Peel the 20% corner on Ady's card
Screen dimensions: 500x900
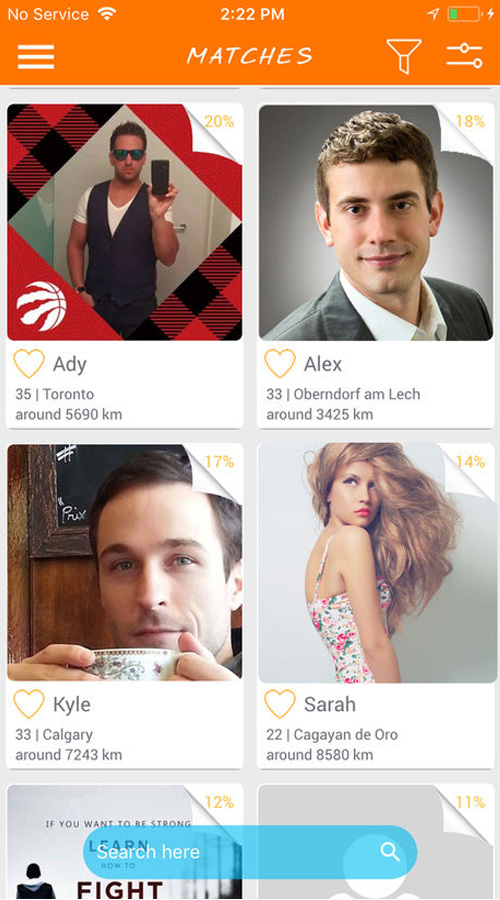tap(215, 130)
